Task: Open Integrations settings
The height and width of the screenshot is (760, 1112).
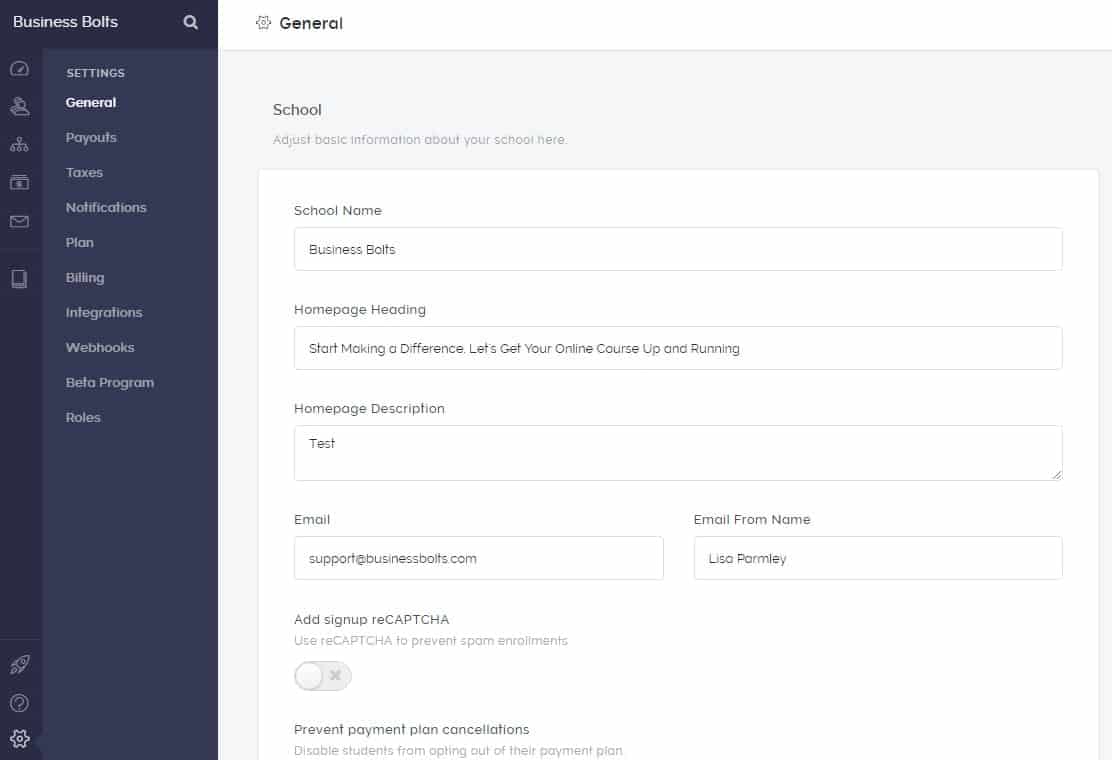Action: coord(104,313)
